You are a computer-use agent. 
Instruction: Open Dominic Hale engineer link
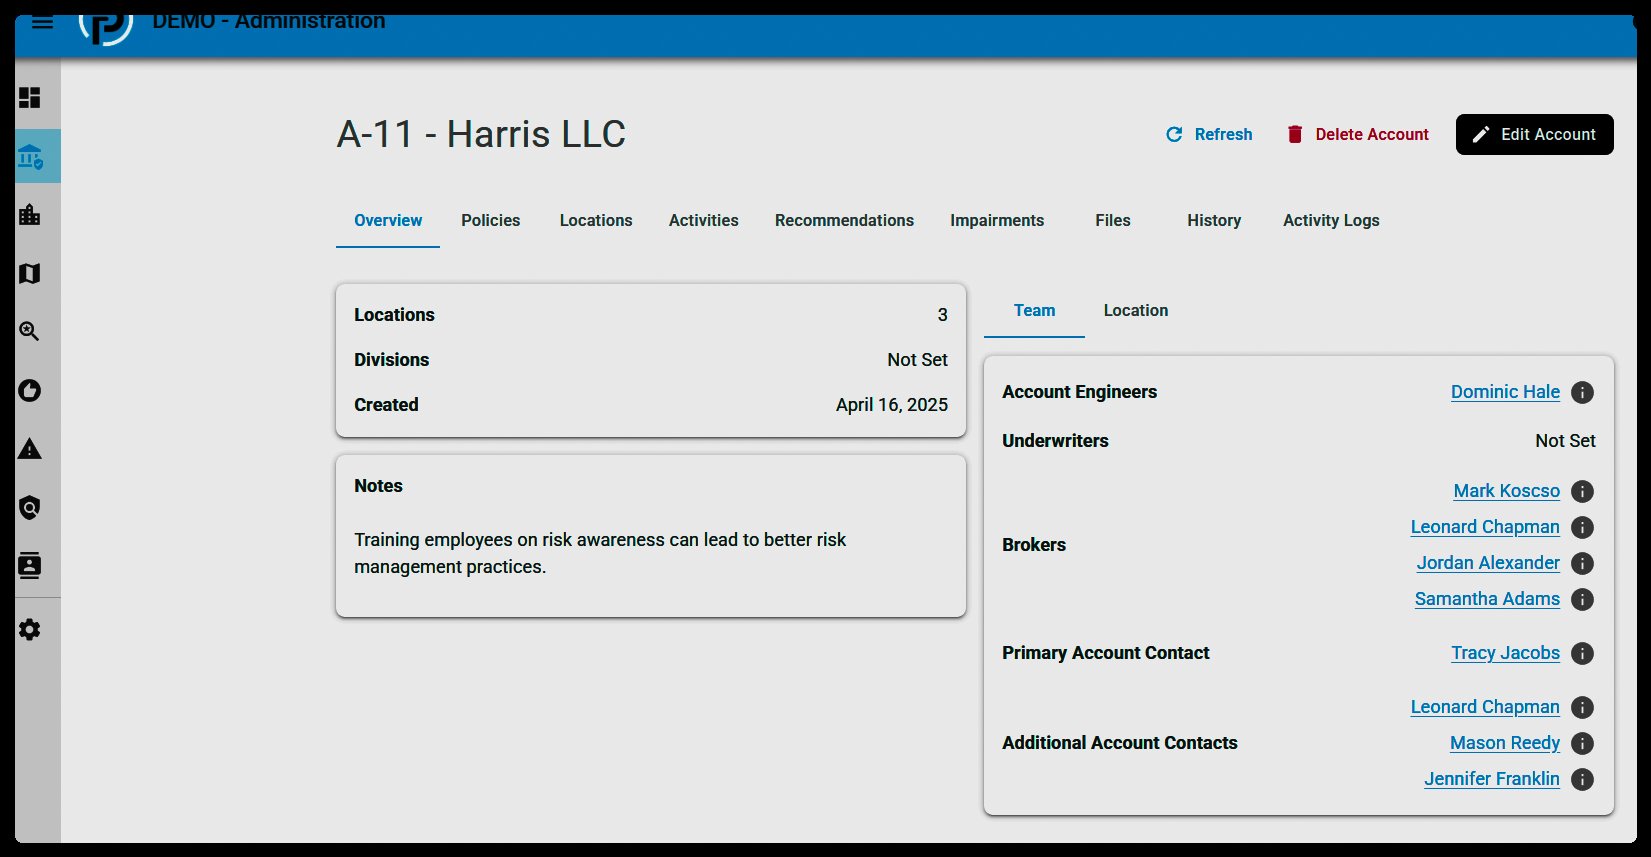tap(1505, 392)
